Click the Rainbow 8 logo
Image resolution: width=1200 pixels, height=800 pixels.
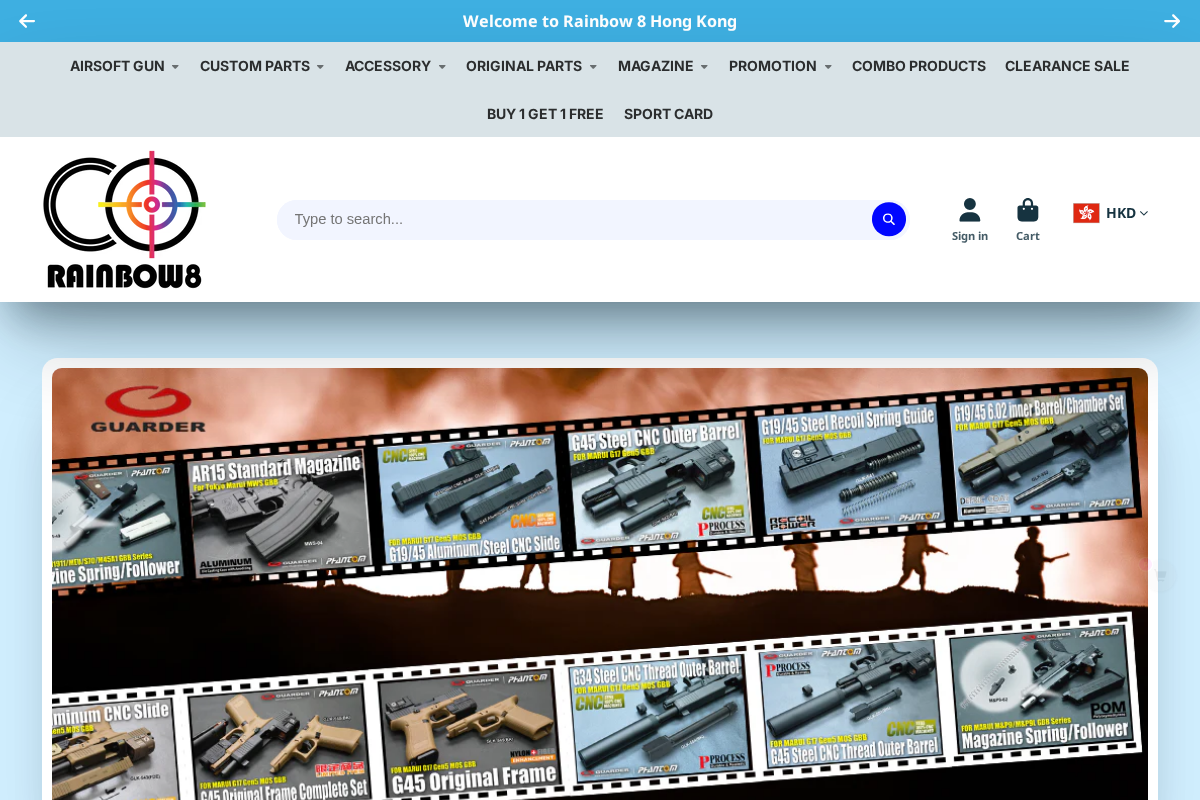tap(124, 218)
